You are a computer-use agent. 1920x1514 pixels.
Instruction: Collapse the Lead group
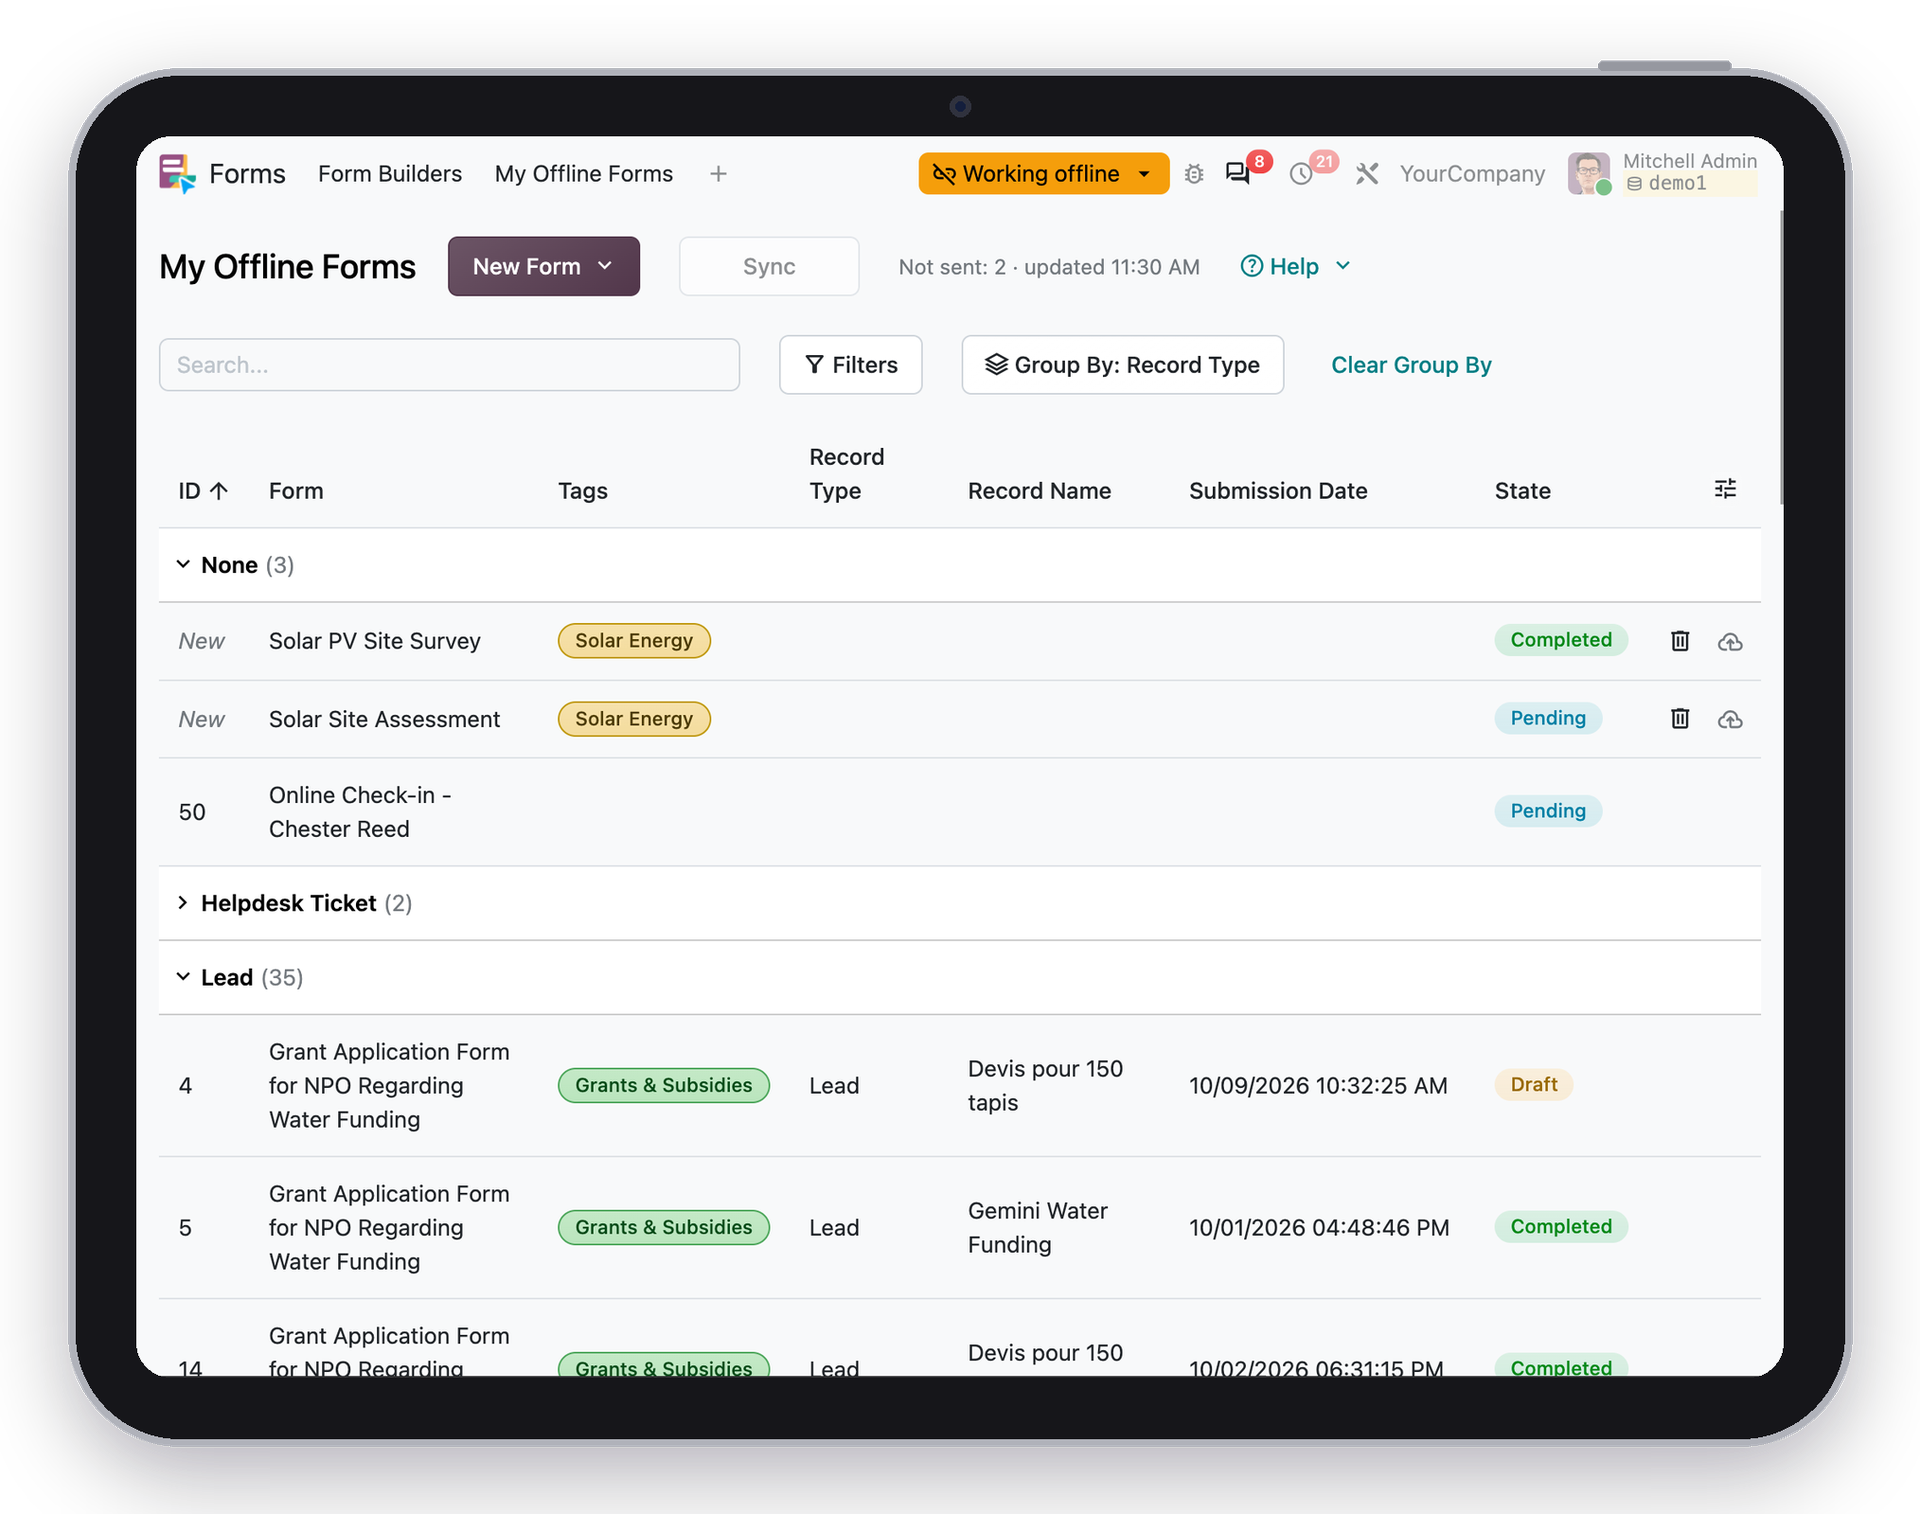click(x=183, y=977)
